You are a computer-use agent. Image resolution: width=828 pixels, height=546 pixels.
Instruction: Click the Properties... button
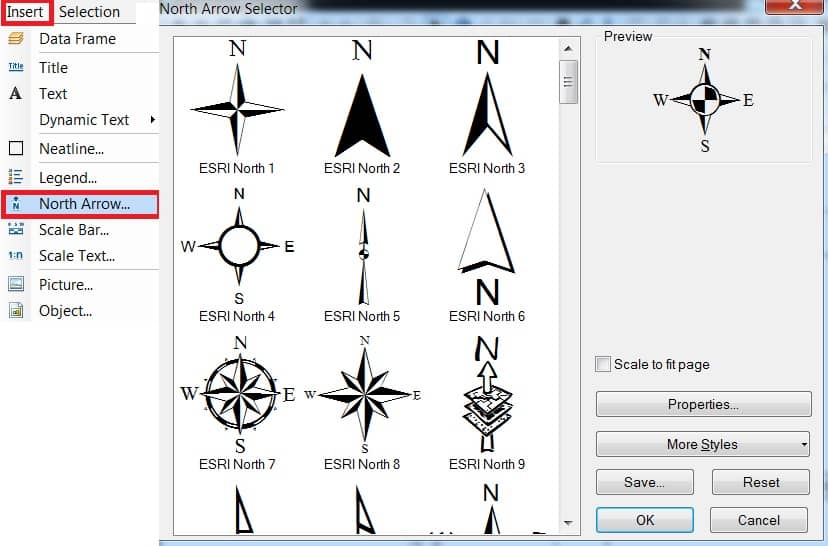[x=703, y=404]
